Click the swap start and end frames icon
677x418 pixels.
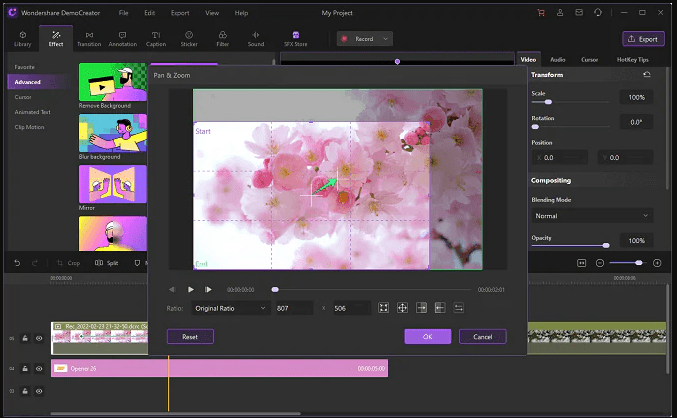pyautogui.click(x=459, y=308)
